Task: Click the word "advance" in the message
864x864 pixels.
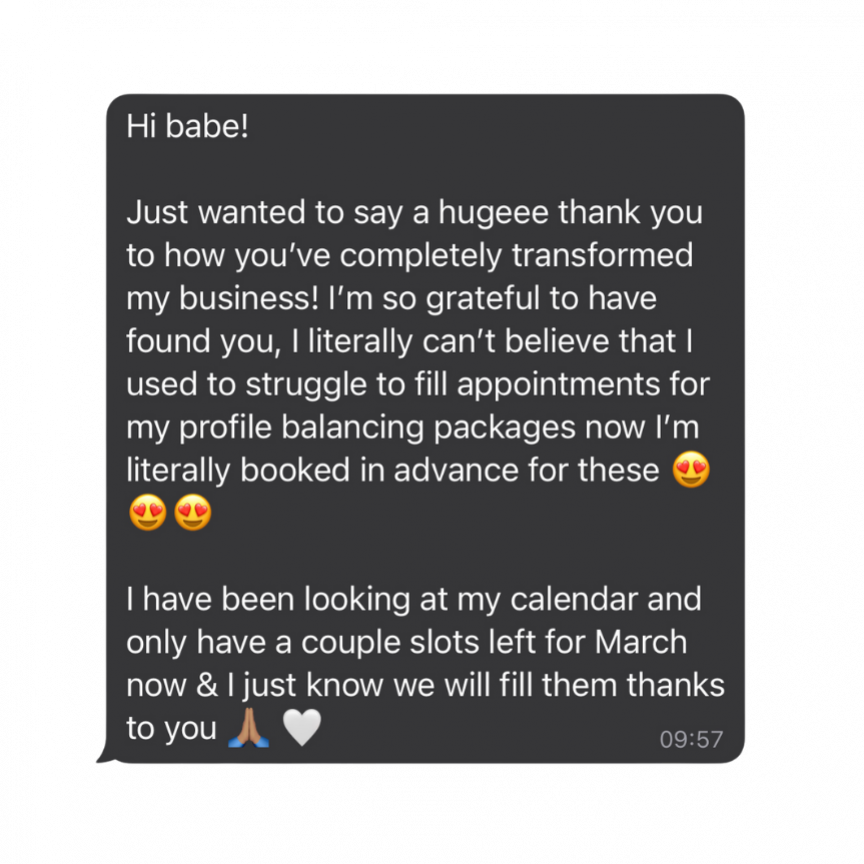Action: (x=457, y=471)
